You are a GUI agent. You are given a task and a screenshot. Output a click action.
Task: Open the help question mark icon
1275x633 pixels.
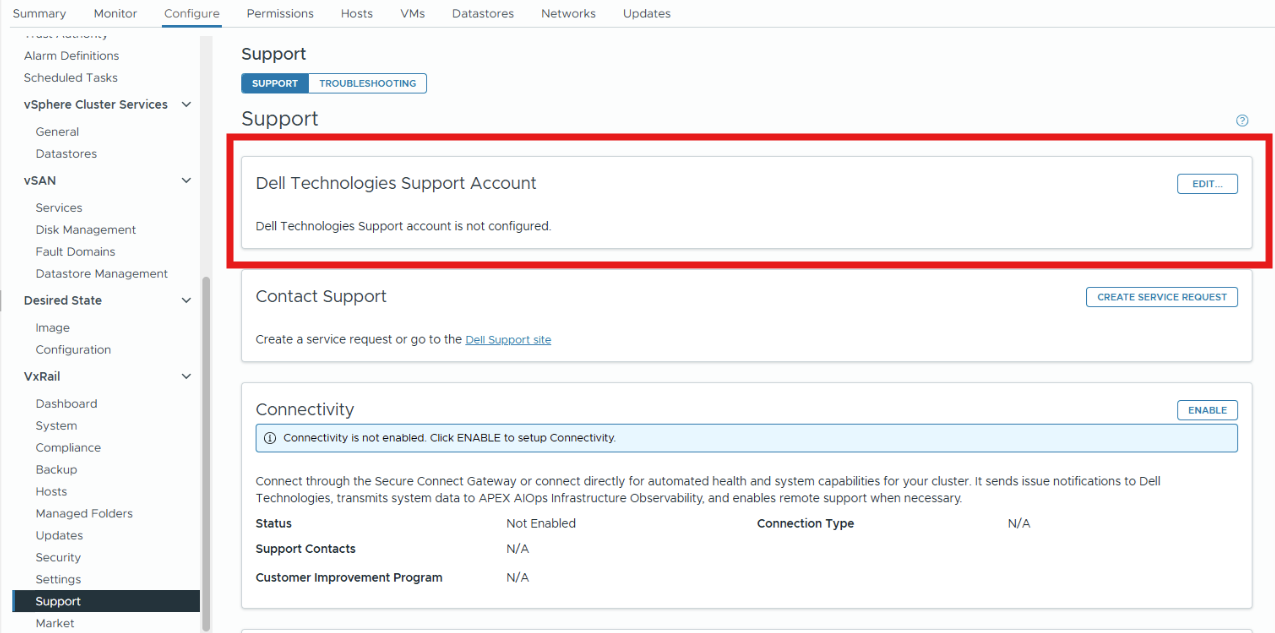coord(1242,121)
